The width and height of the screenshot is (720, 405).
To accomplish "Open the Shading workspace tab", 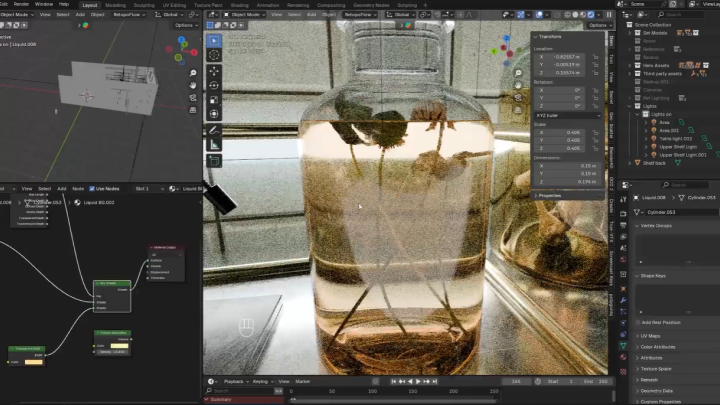I will [239, 5].
